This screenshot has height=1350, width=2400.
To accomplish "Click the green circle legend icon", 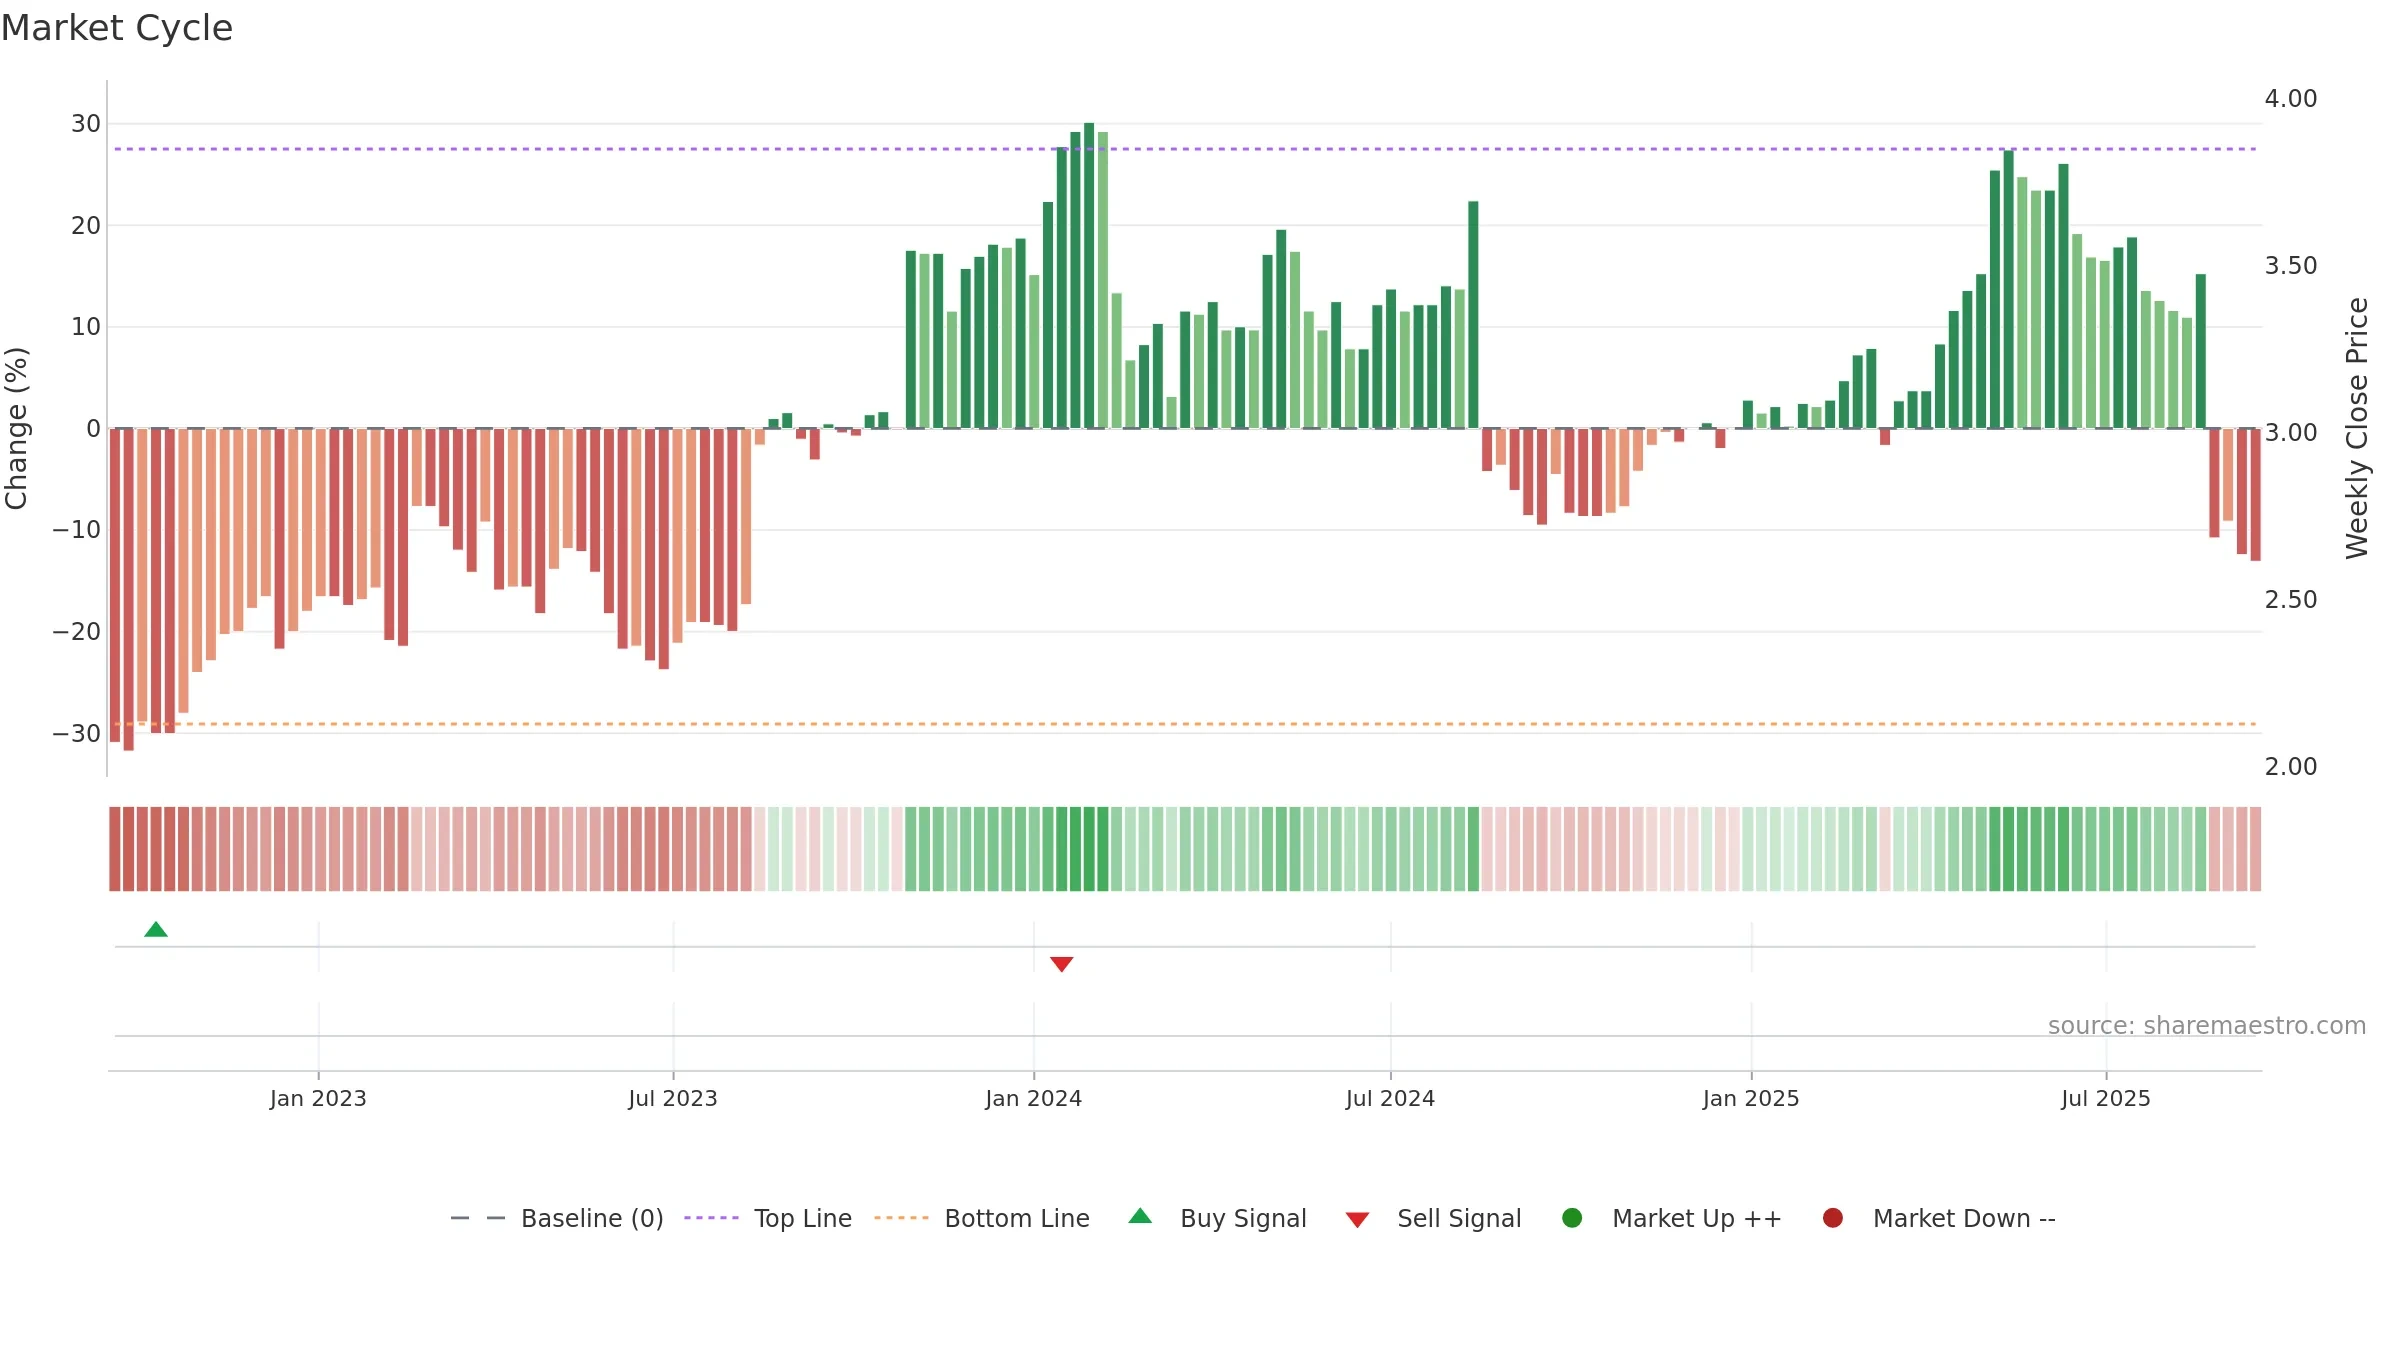I will point(1572,1218).
